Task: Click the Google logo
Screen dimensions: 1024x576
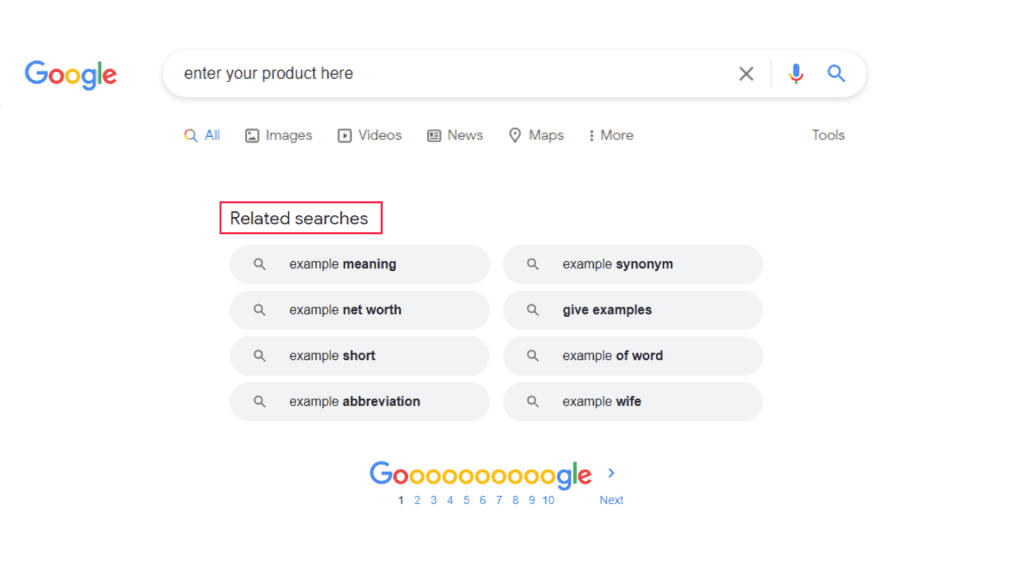Action: 70,75
